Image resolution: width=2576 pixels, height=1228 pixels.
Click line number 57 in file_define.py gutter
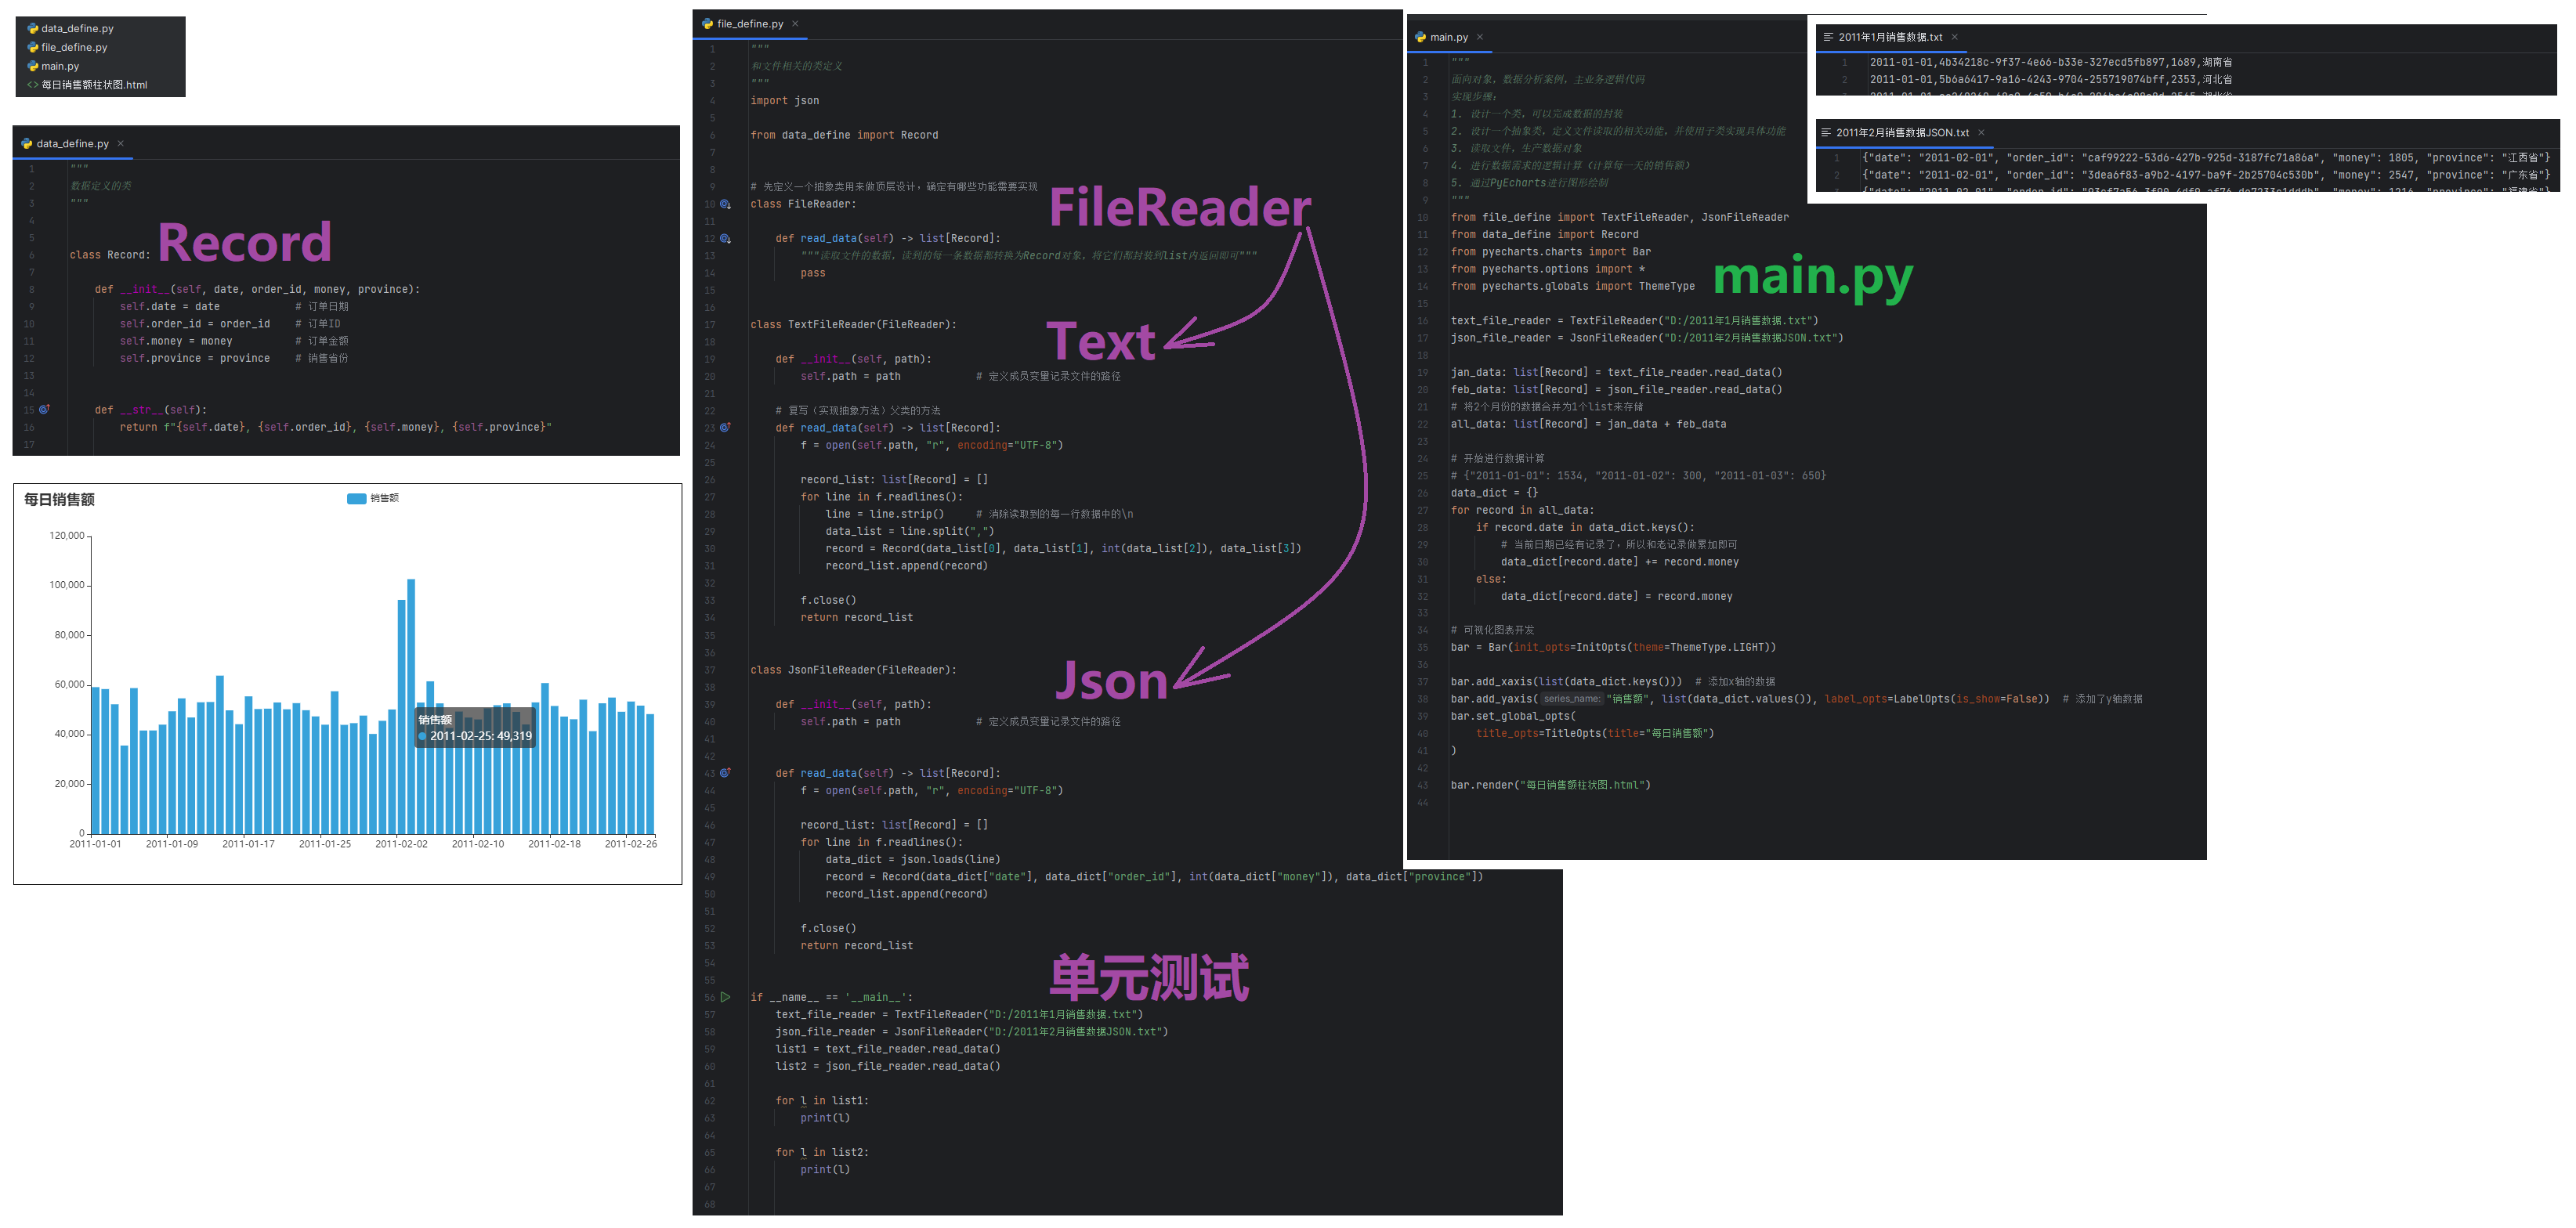[709, 1015]
